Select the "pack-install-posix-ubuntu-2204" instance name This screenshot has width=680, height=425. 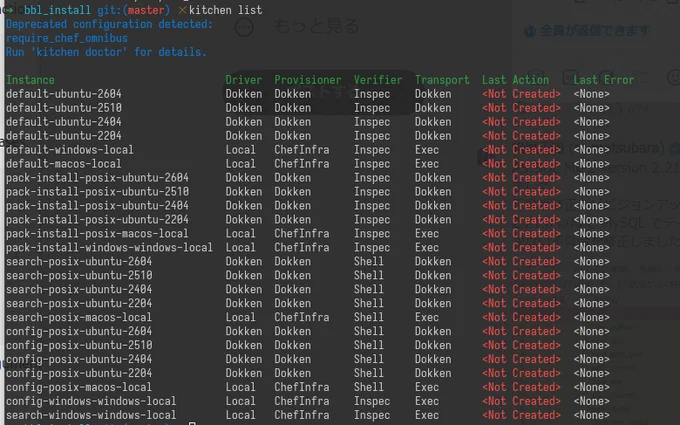click(x=97, y=219)
